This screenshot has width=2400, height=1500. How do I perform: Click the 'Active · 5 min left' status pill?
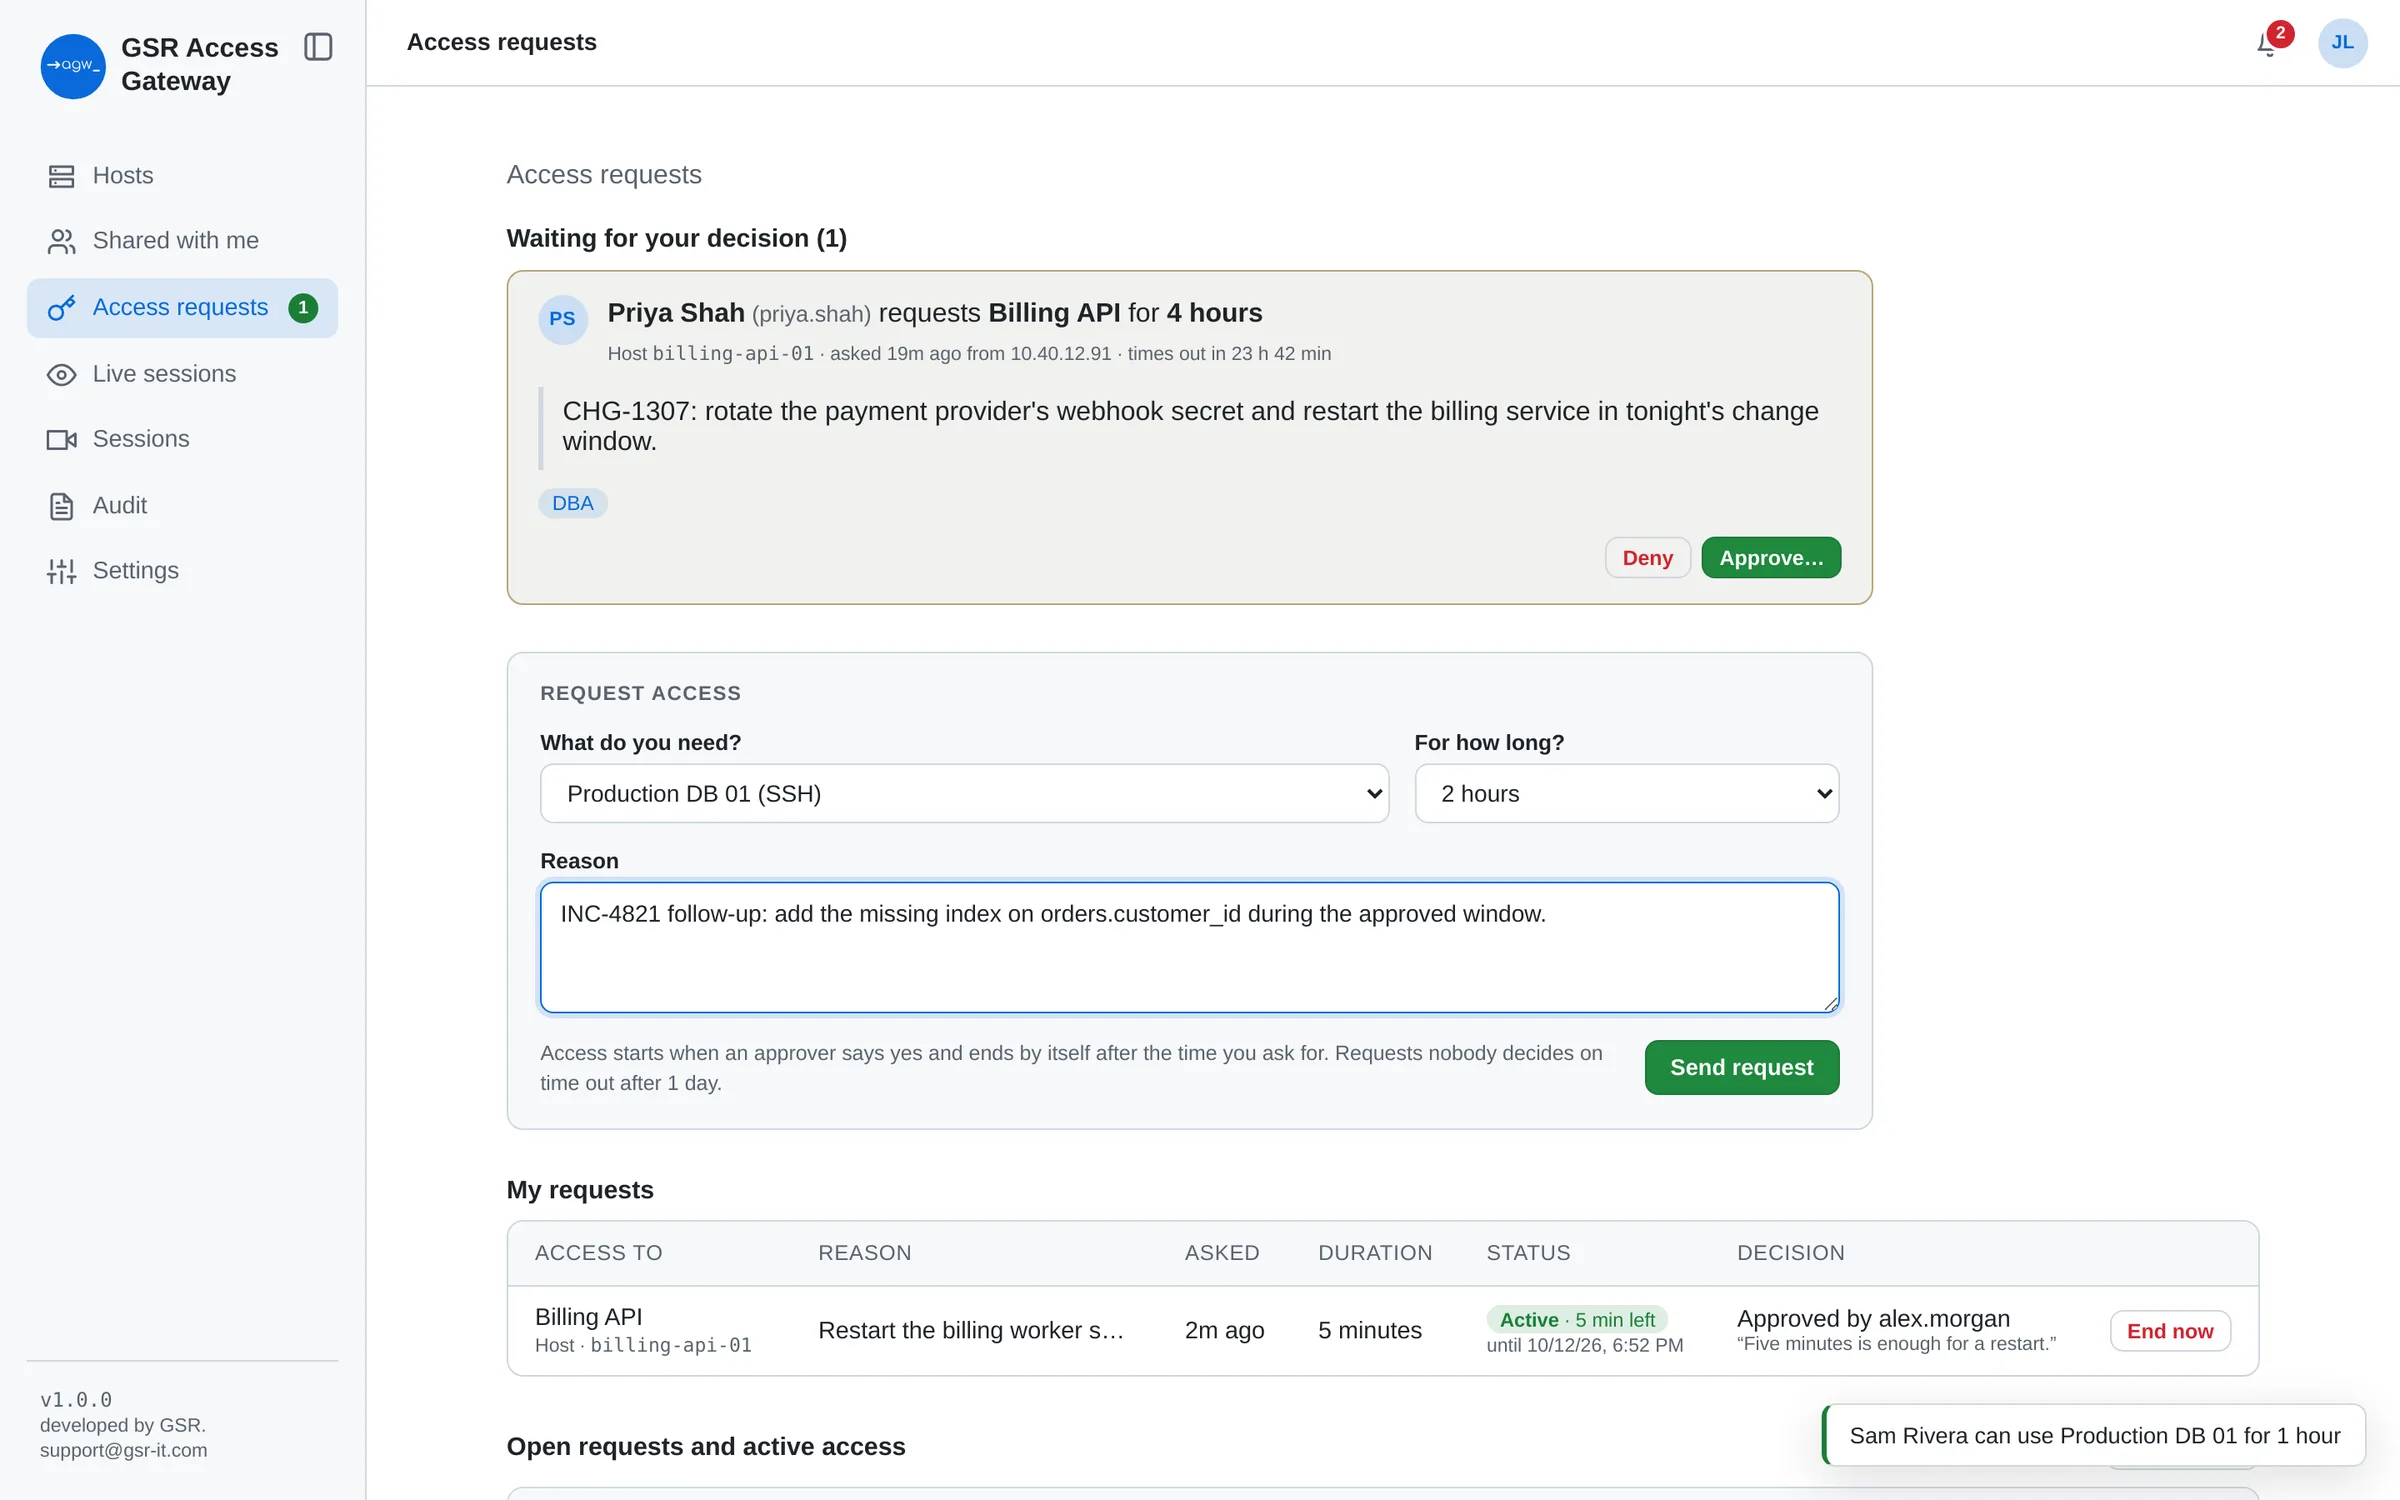(x=1577, y=1320)
